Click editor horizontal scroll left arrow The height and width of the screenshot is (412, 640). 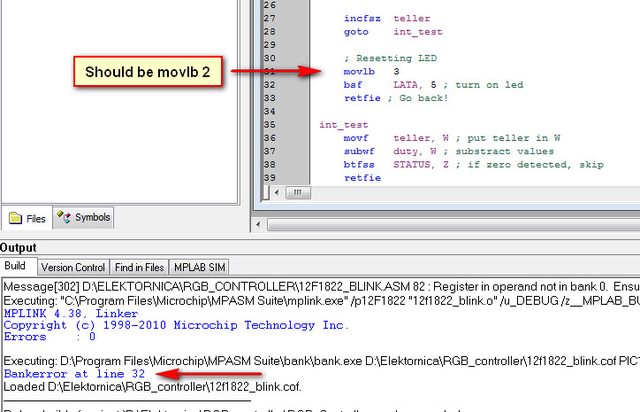277,192
